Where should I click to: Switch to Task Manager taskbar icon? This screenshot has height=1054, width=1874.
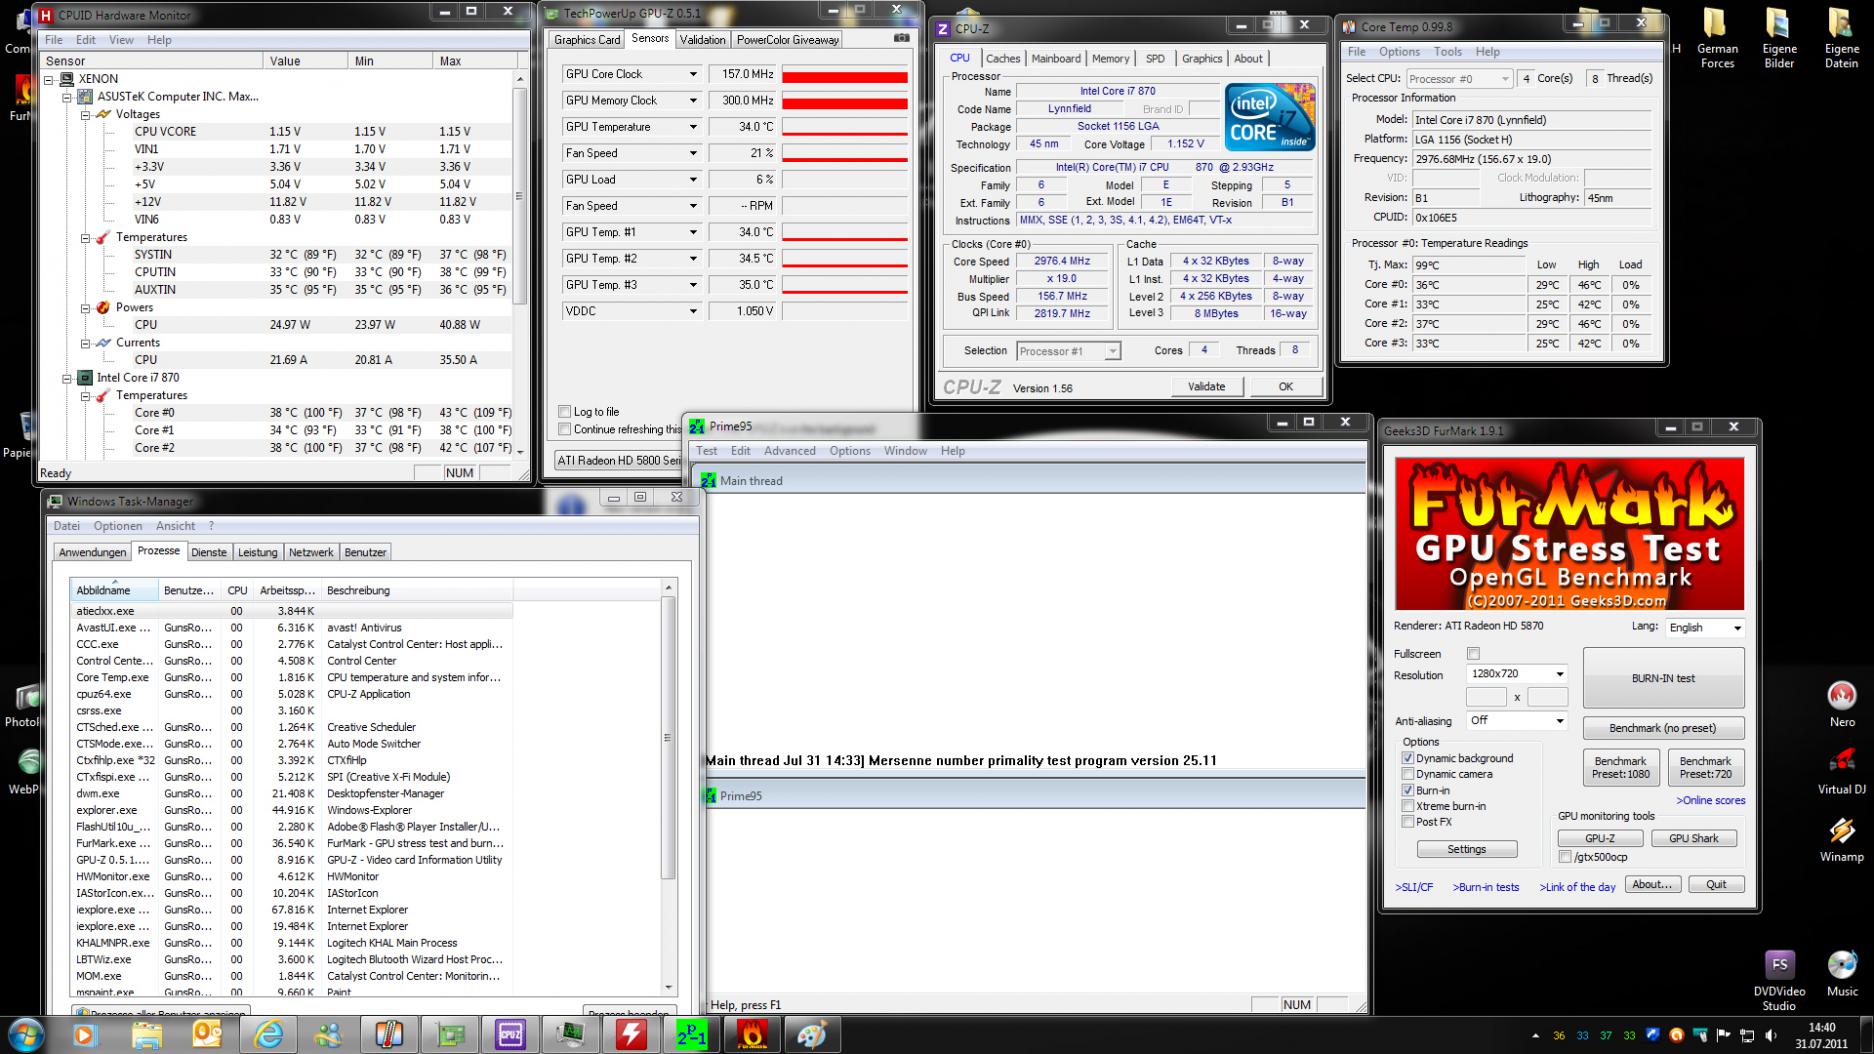pos(571,1035)
